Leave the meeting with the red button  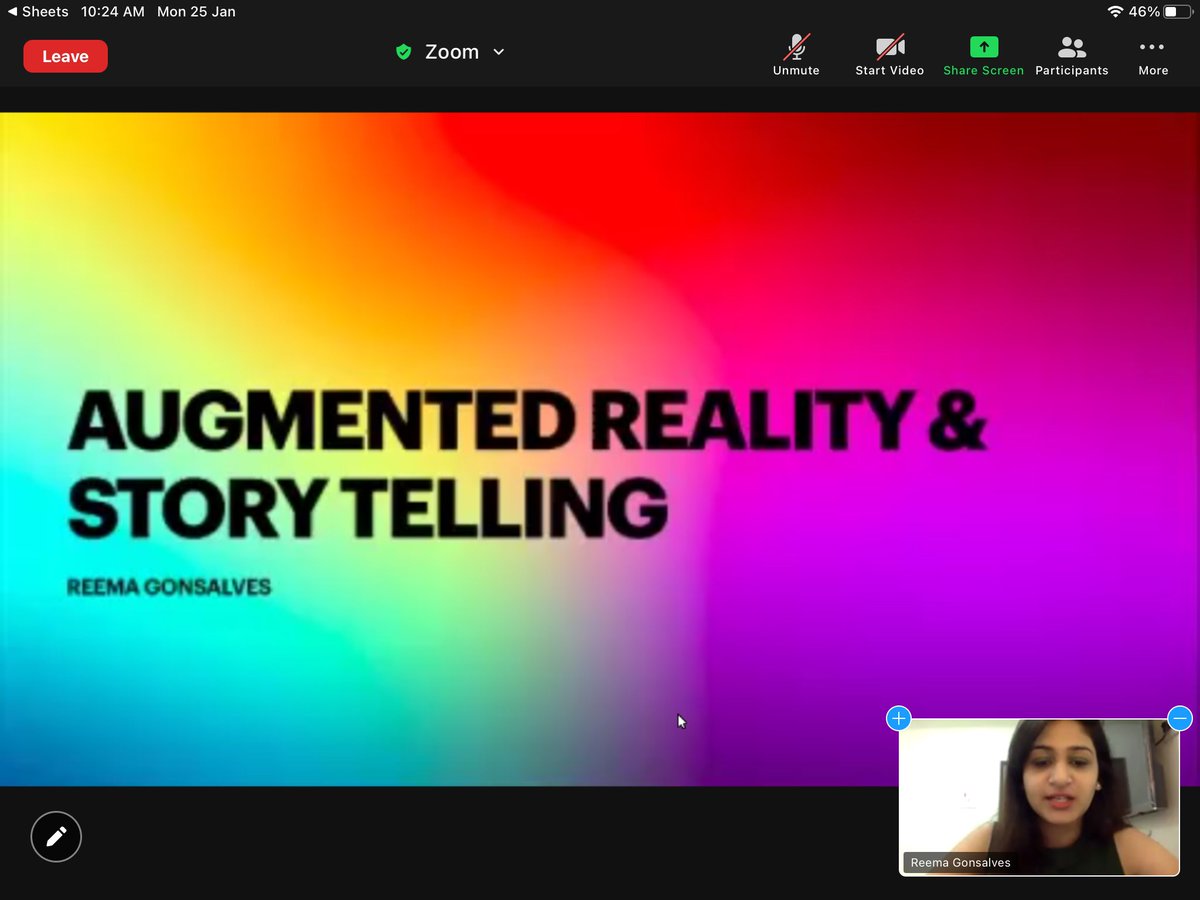[65, 56]
